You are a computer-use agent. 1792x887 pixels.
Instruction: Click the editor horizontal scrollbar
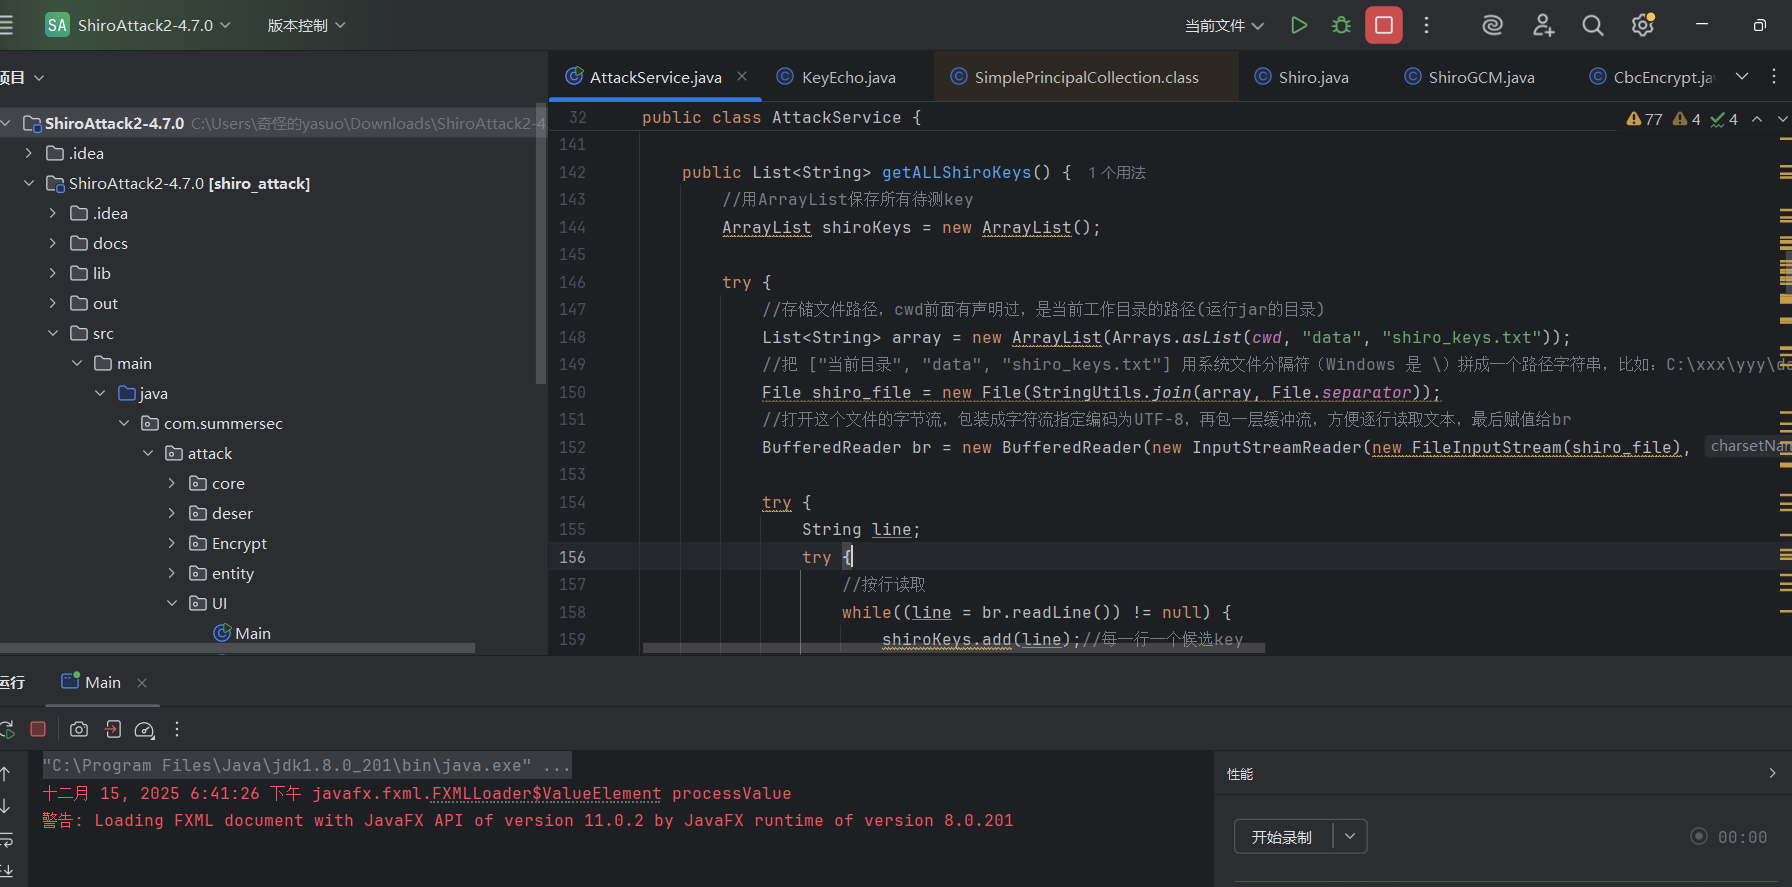click(x=953, y=648)
